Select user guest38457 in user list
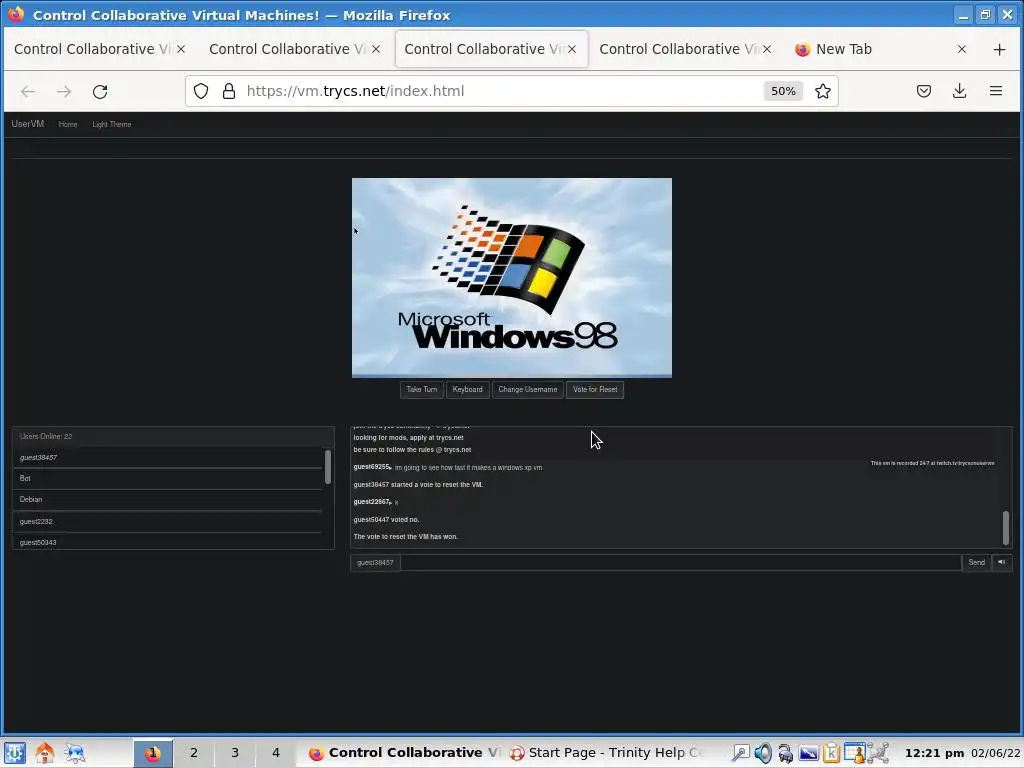 point(168,457)
